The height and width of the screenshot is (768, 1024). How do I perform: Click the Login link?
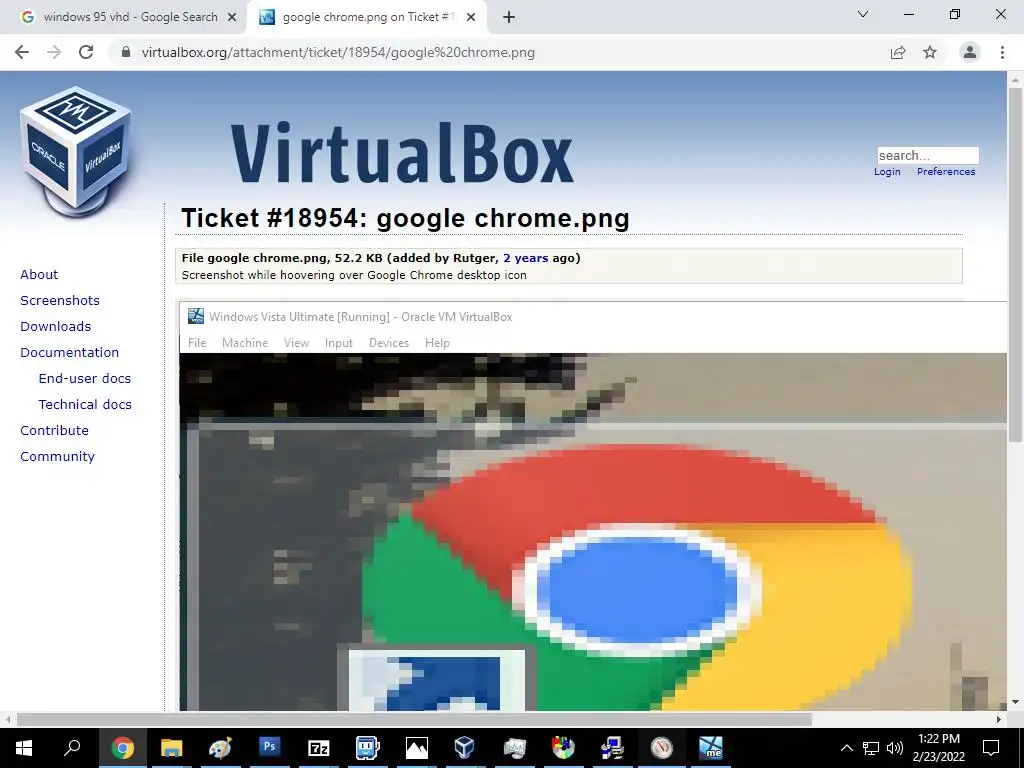click(x=887, y=172)
